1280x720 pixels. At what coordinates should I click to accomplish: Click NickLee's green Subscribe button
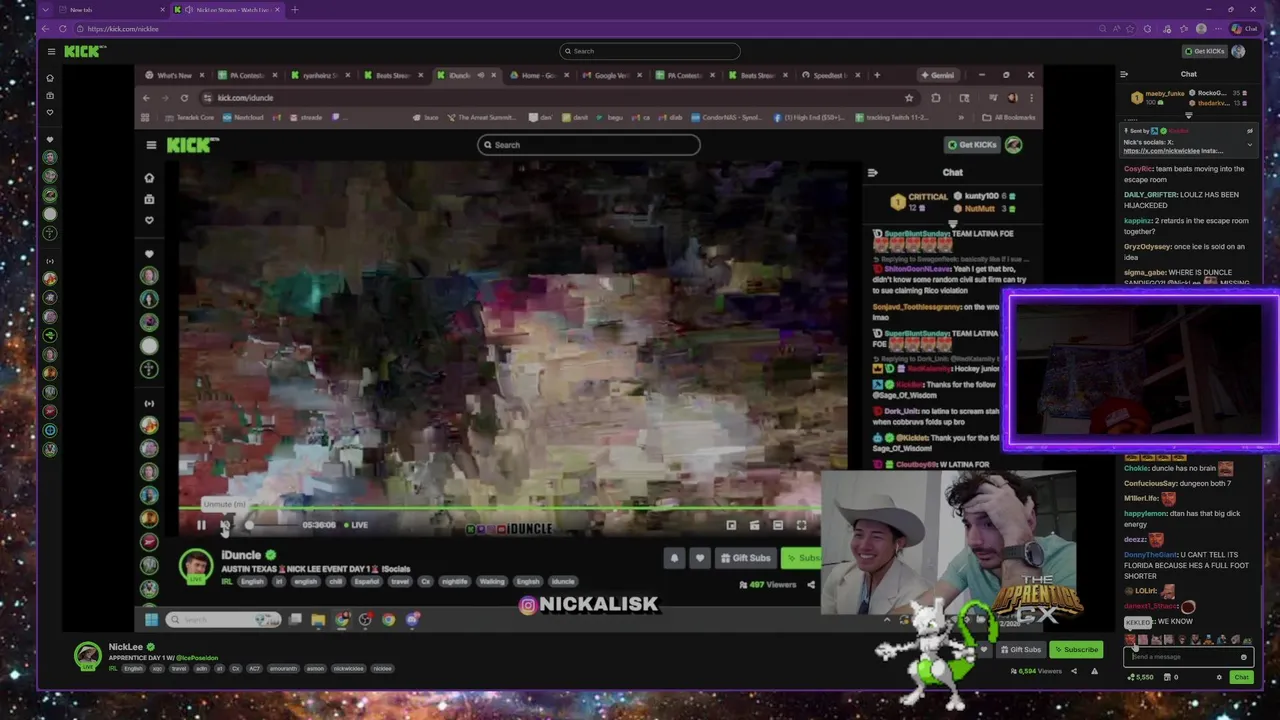pos(1076,649)
